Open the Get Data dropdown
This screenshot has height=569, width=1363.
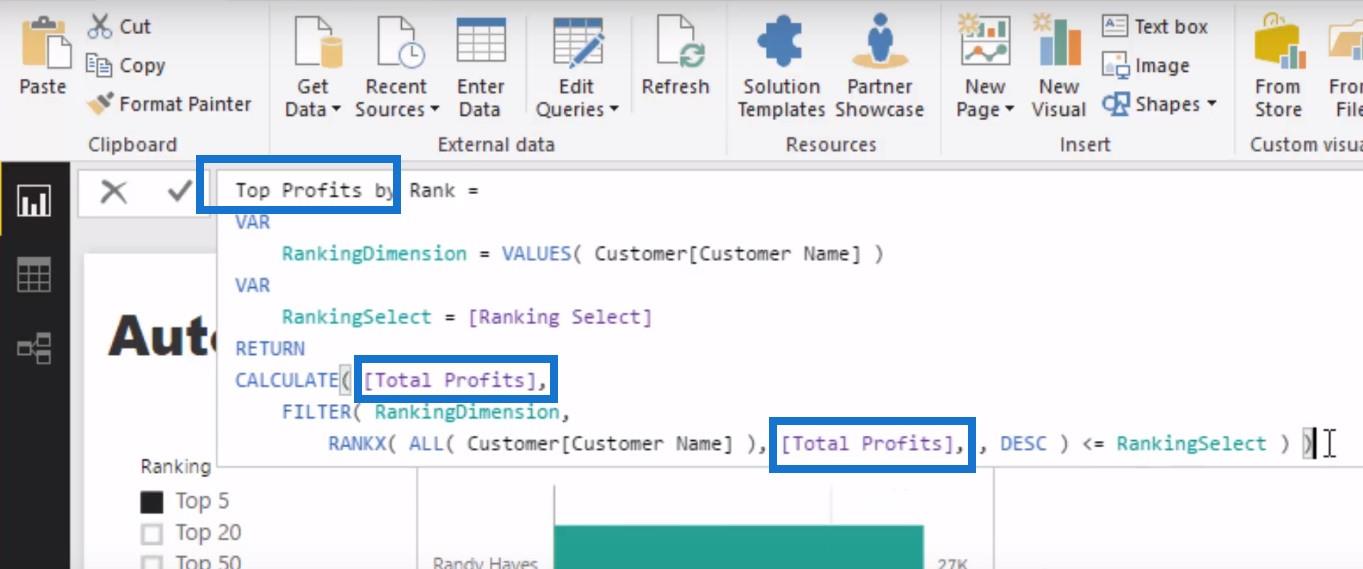click(x=313, y=68)
